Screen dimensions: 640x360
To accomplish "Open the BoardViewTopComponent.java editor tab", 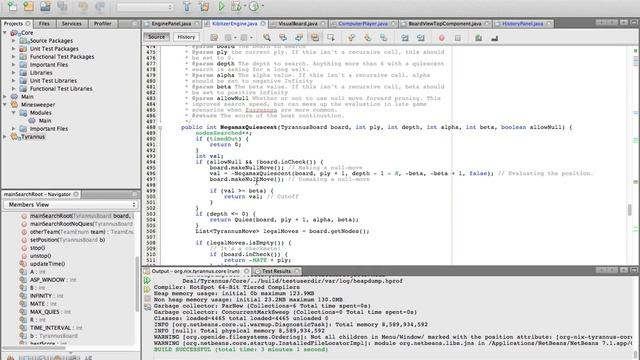I will (x=445, y=24).
